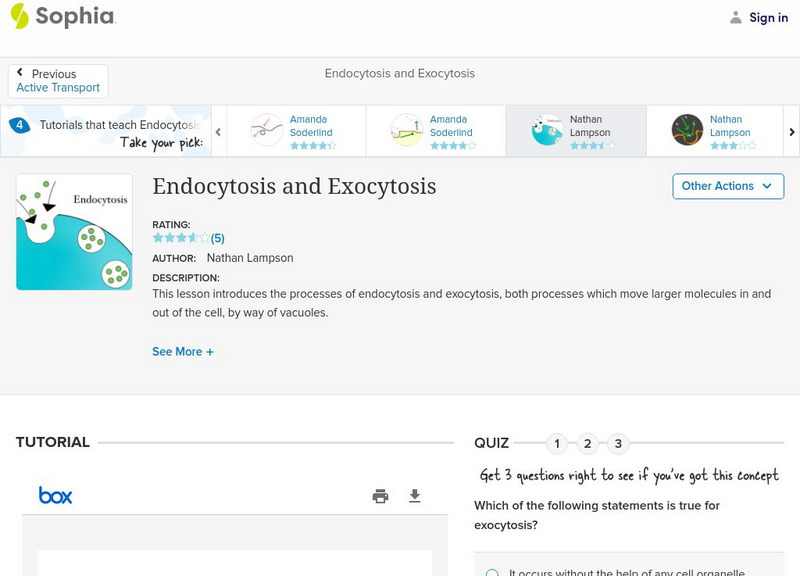800x576 pixels.
Task: Click the Sign in link
Action: click(769, 17)
